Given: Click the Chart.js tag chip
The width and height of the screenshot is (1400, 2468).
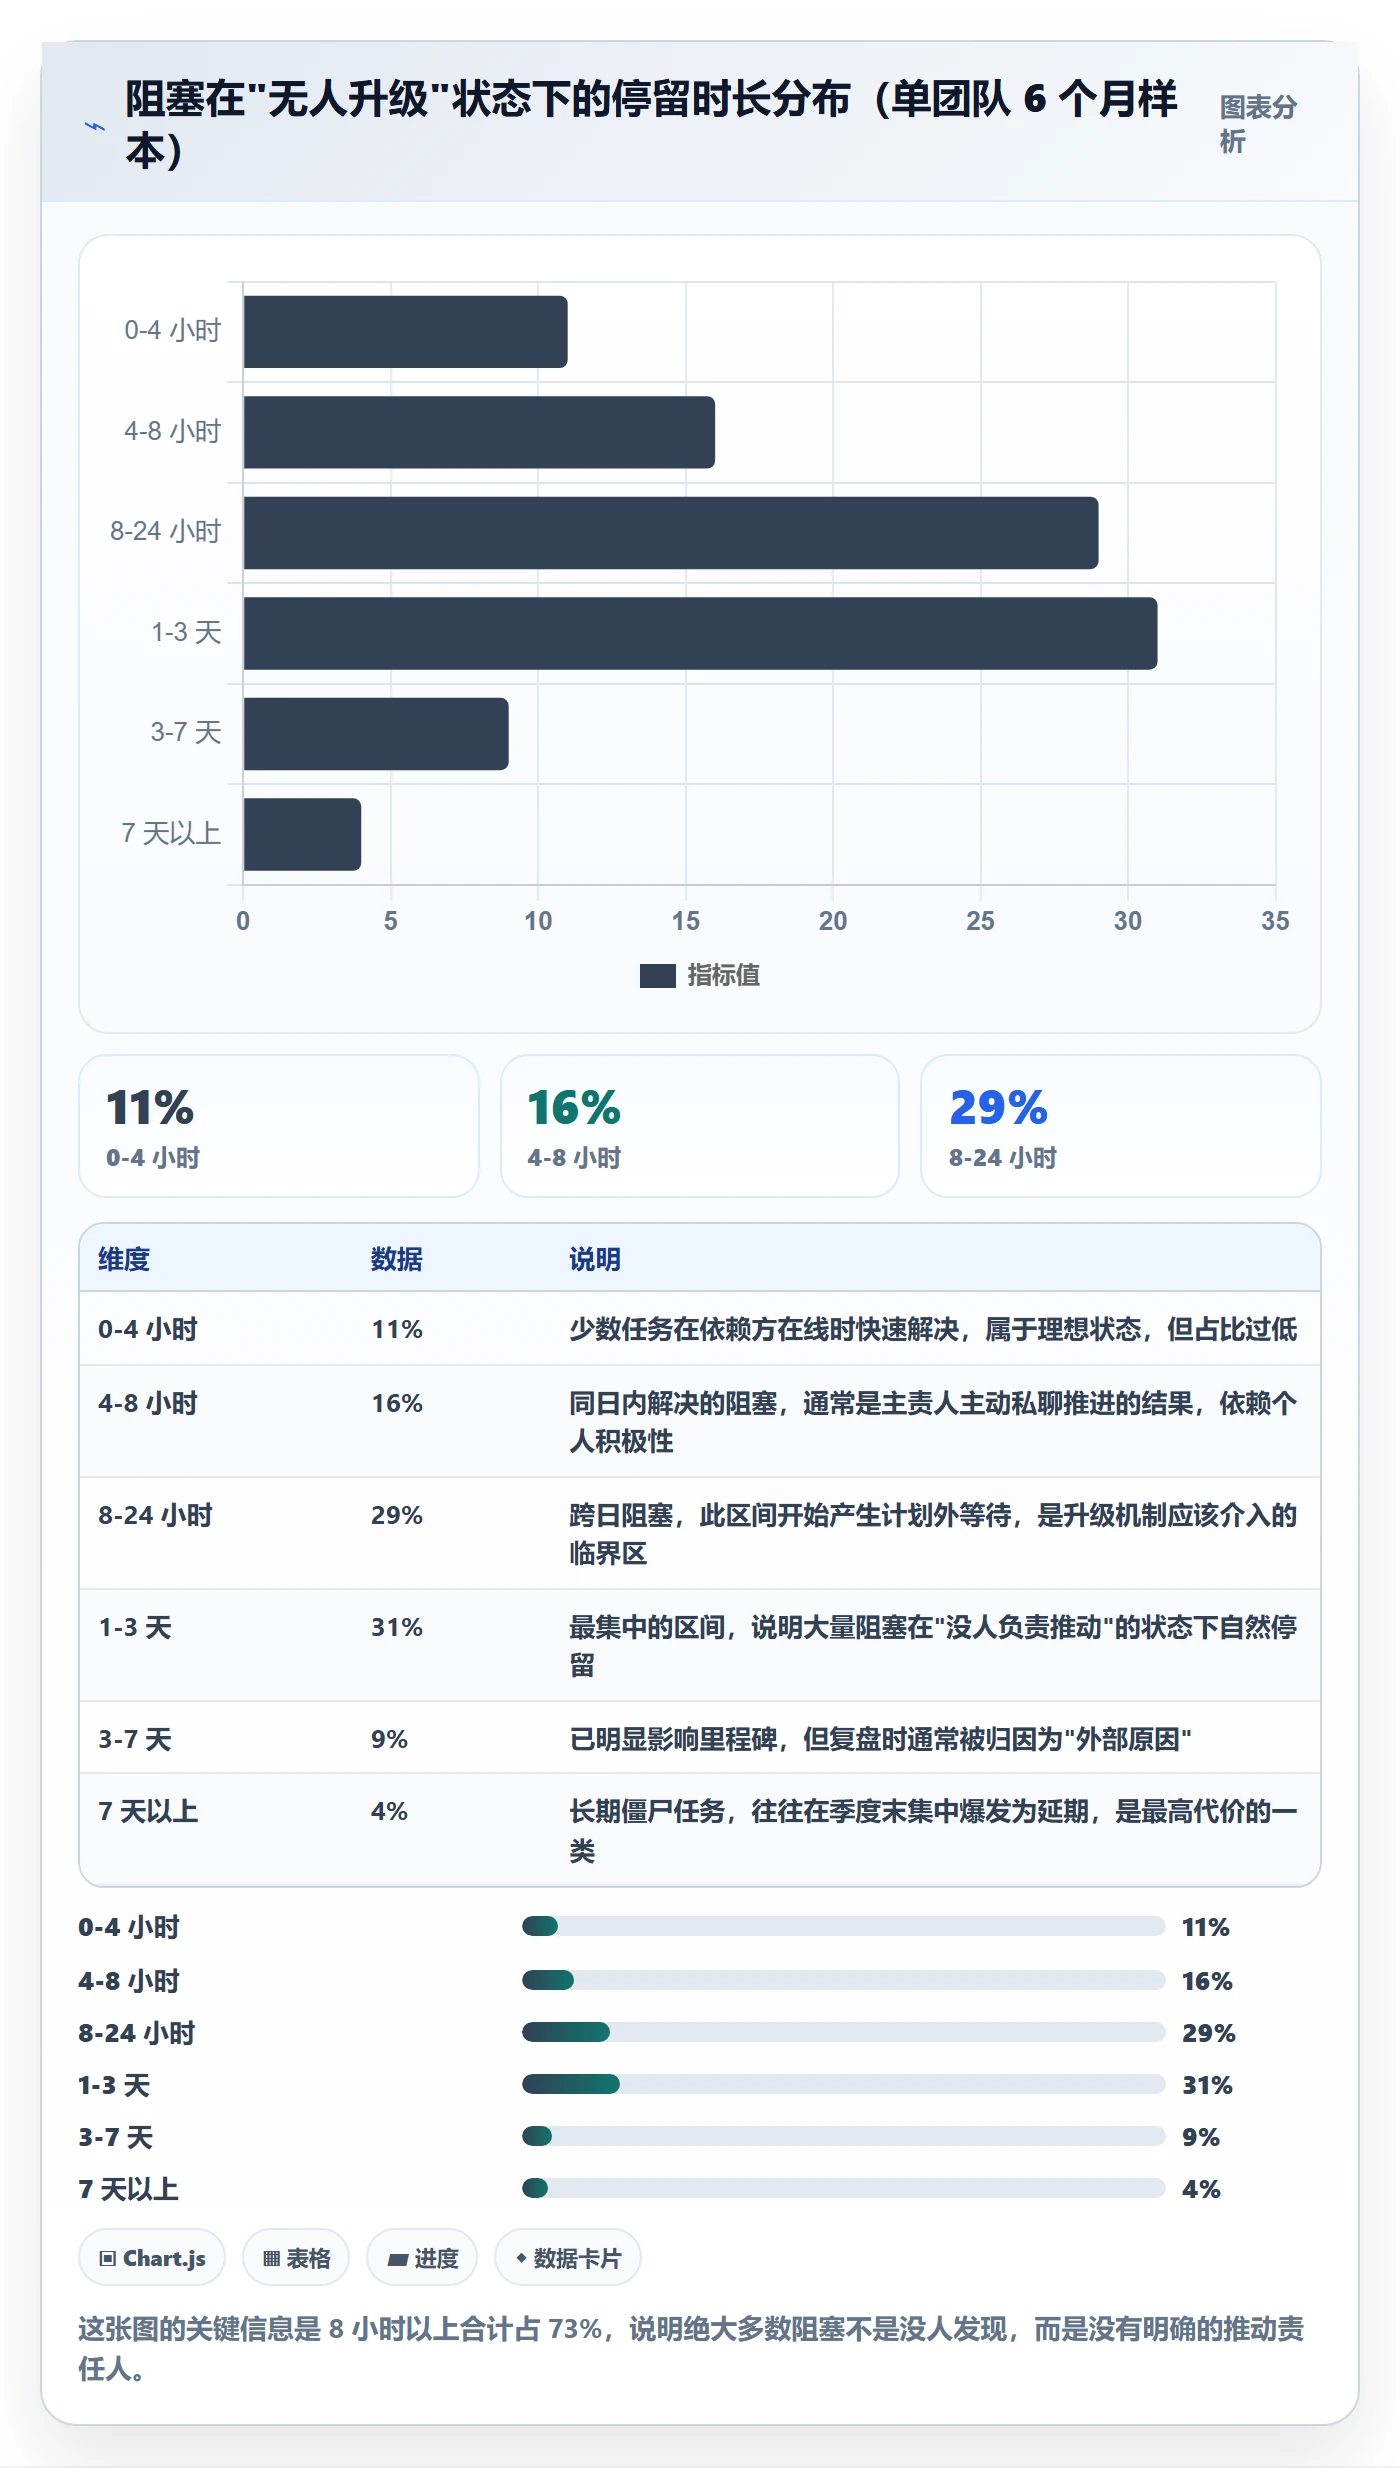Looking at the screenshot, I should pos(152,2258).
